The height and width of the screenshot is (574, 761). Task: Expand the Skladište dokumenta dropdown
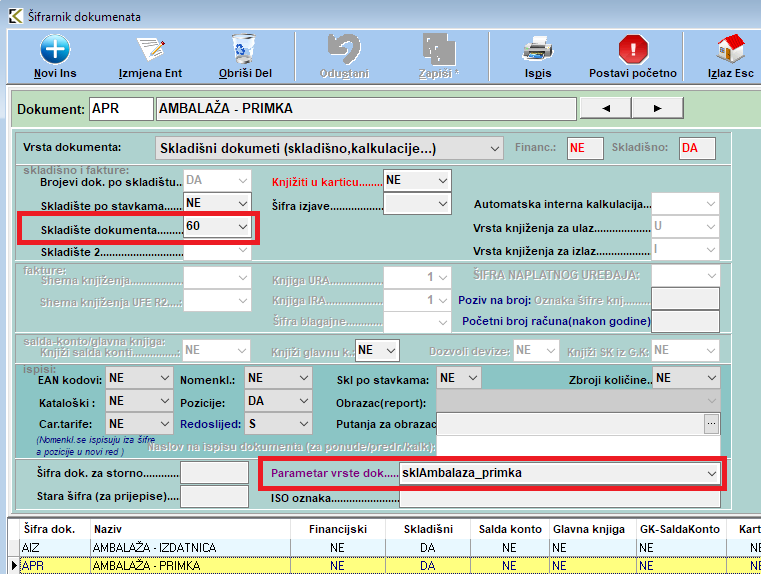pyautogui.click(x=243, y=226)
